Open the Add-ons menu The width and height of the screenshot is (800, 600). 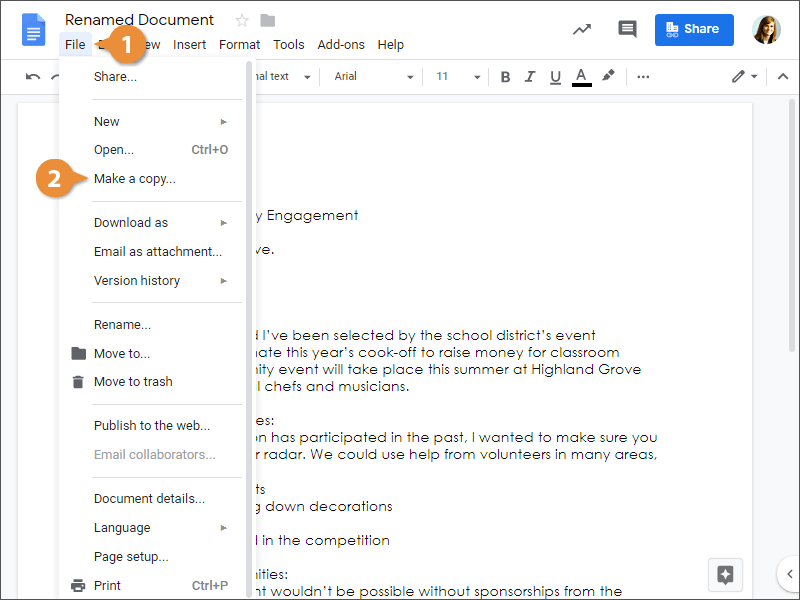click(341, 45)
